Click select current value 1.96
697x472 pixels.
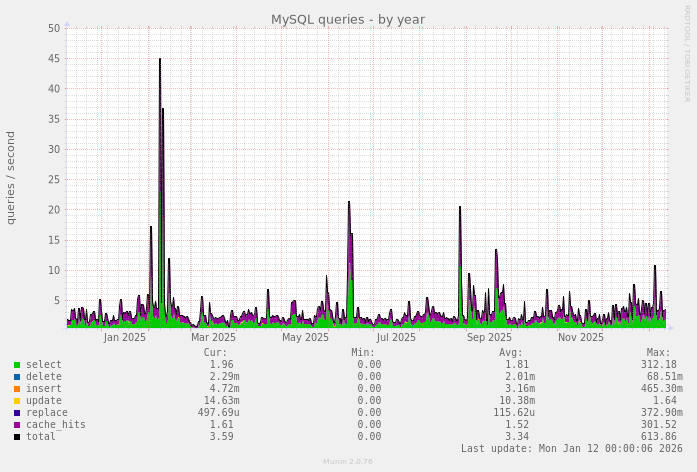pos(221,364)
